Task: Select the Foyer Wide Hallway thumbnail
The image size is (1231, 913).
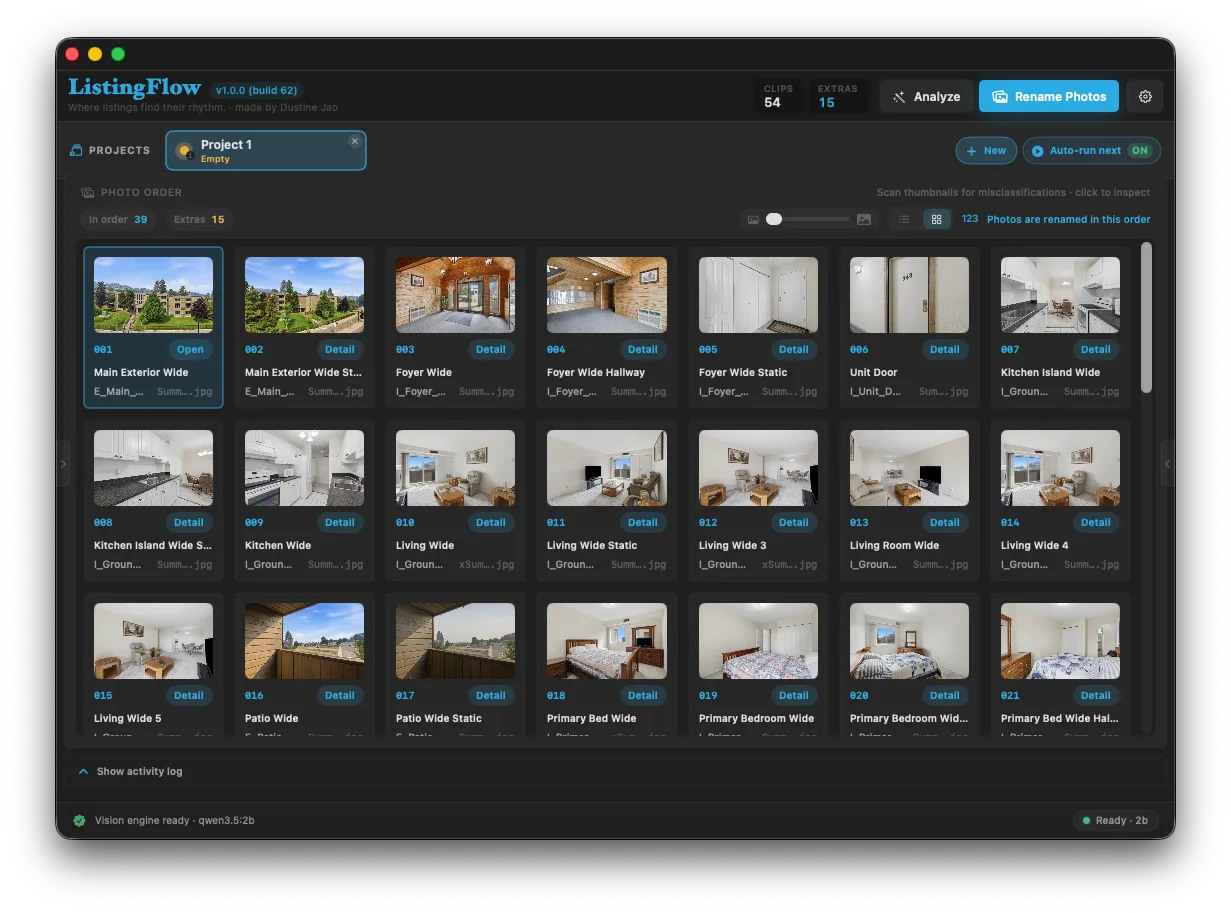Action: click(x=607, y=295)
